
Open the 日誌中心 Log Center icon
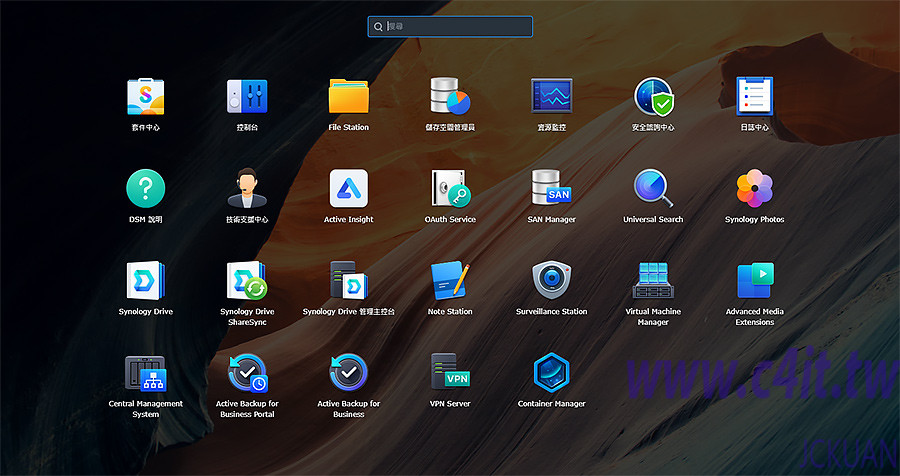tap(755, 96)
